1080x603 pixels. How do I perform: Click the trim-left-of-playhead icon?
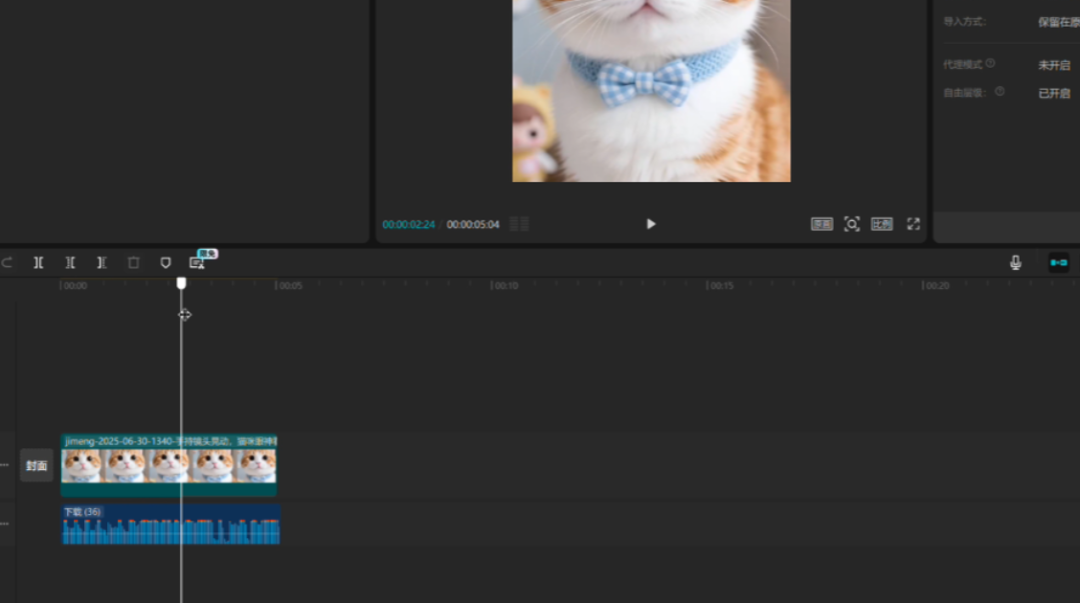pyautogui.click(x=70, y=262)
